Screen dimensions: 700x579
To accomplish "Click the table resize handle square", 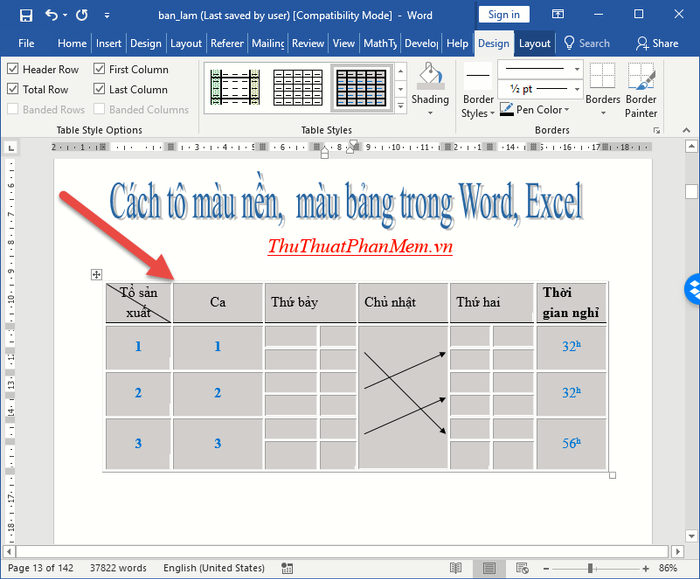I will 612,475.
